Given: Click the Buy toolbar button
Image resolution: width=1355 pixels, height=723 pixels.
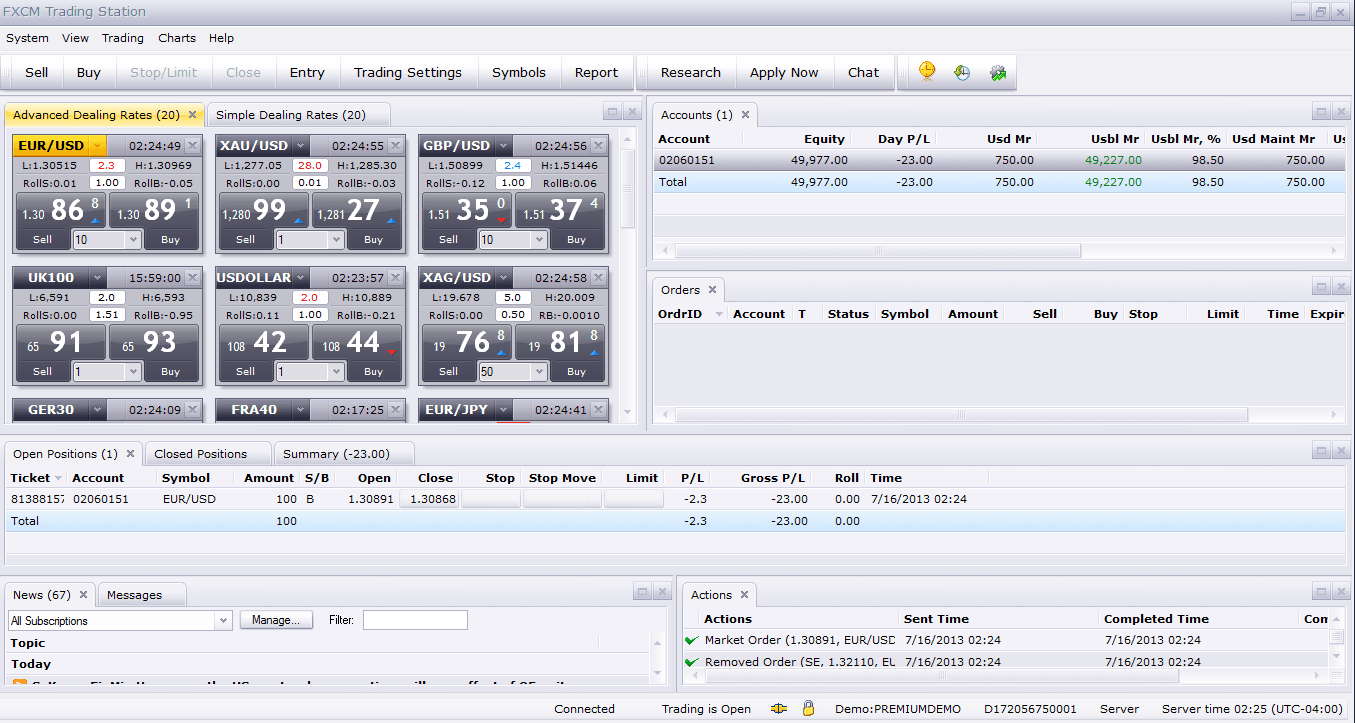Looking at the screenshot, I should 89,72.
